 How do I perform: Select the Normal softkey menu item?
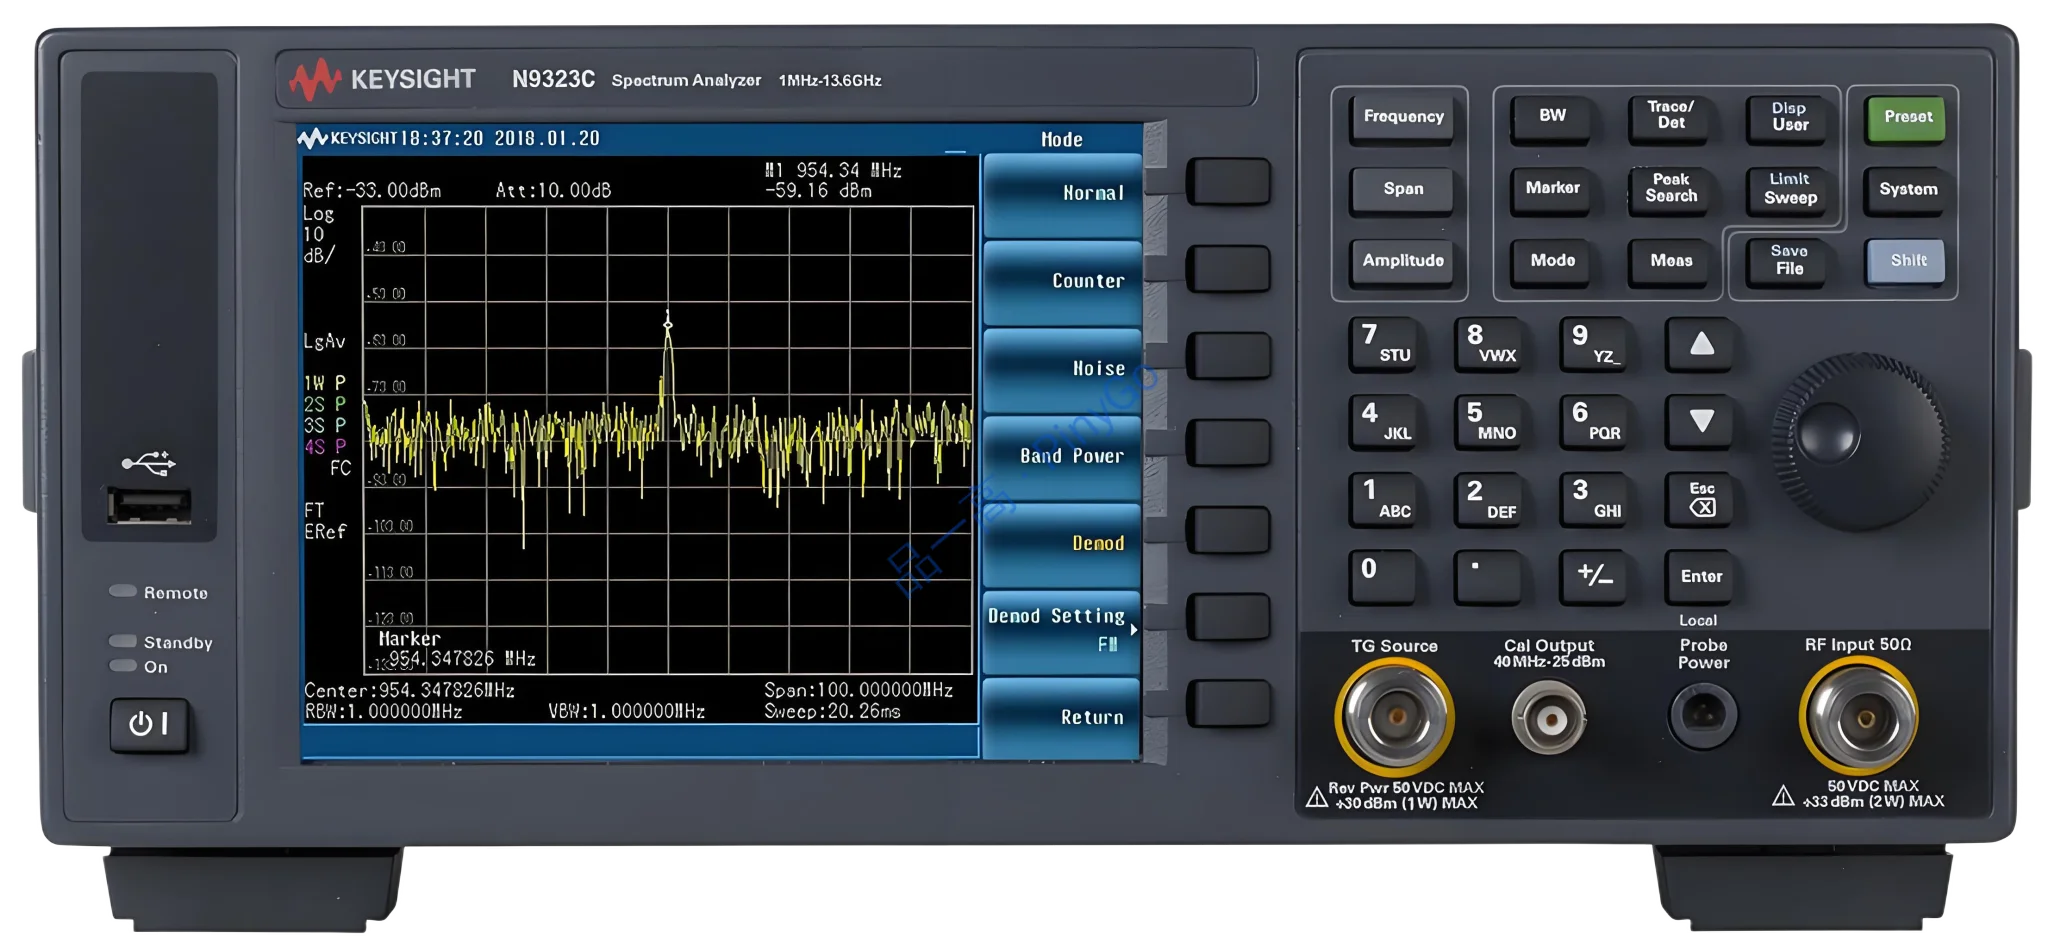[1062, 194]
